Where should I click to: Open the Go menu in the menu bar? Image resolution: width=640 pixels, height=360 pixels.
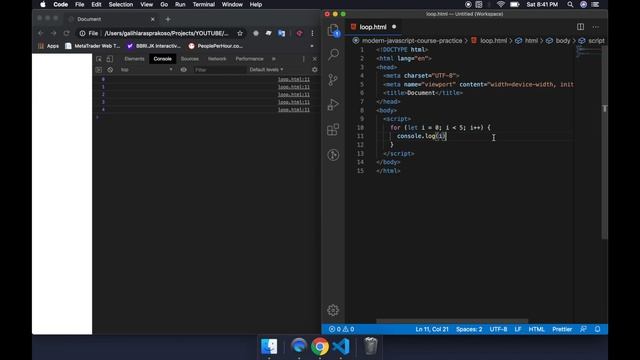coord(164,4)
